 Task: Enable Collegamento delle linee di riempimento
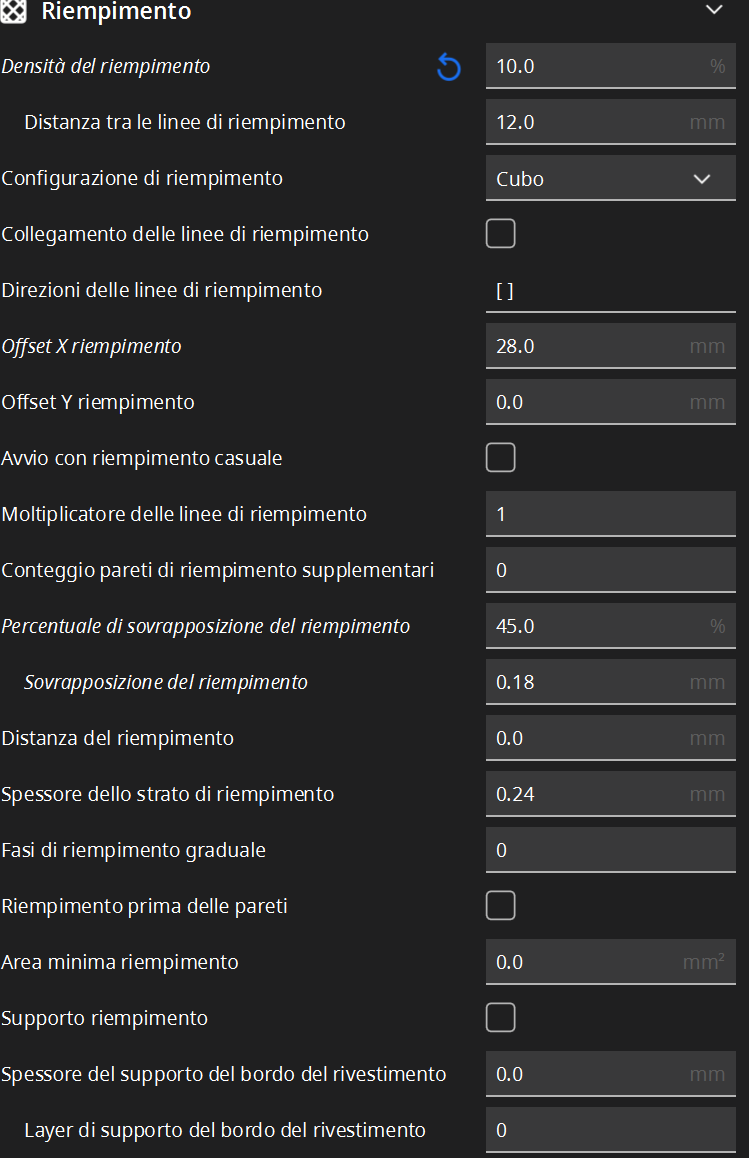tap(500, 233)
